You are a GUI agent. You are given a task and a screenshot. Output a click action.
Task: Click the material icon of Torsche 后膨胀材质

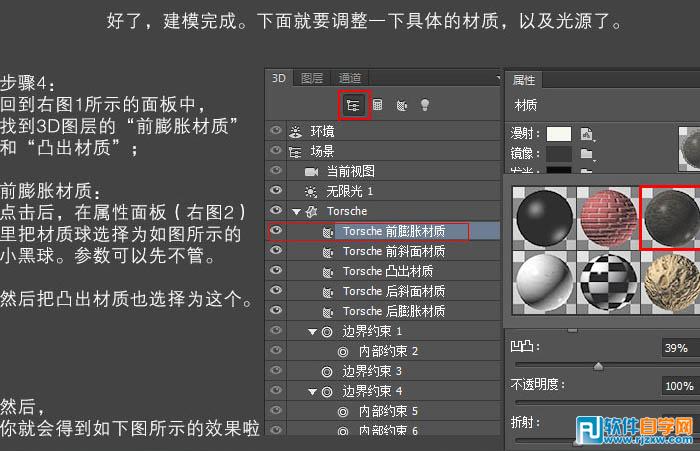point(328,312)
